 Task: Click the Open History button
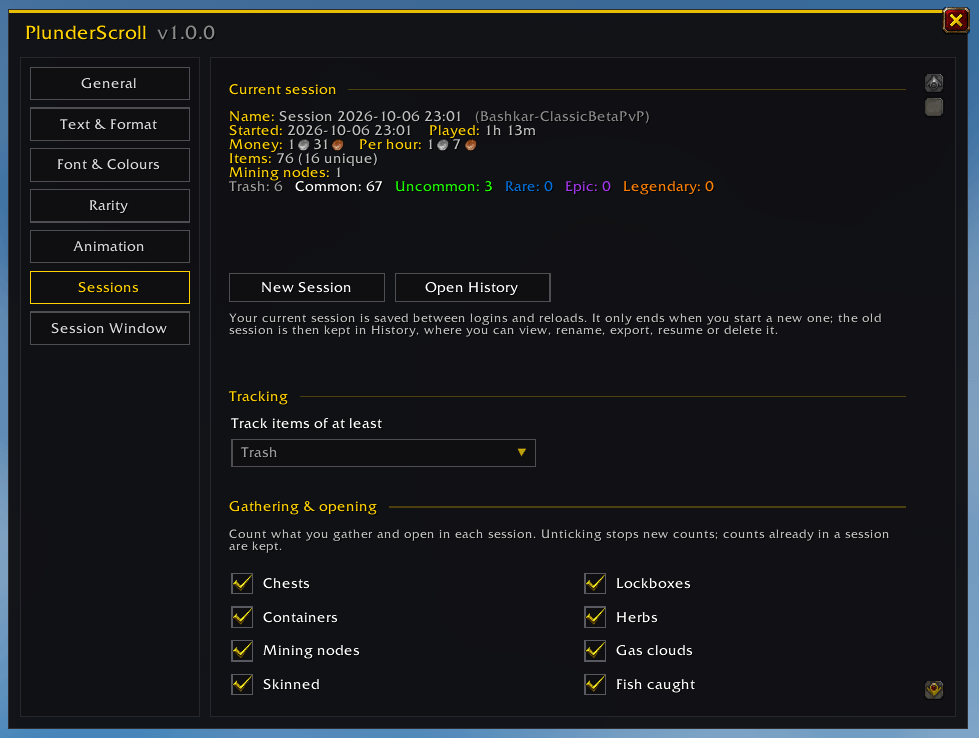pos(473,287)
